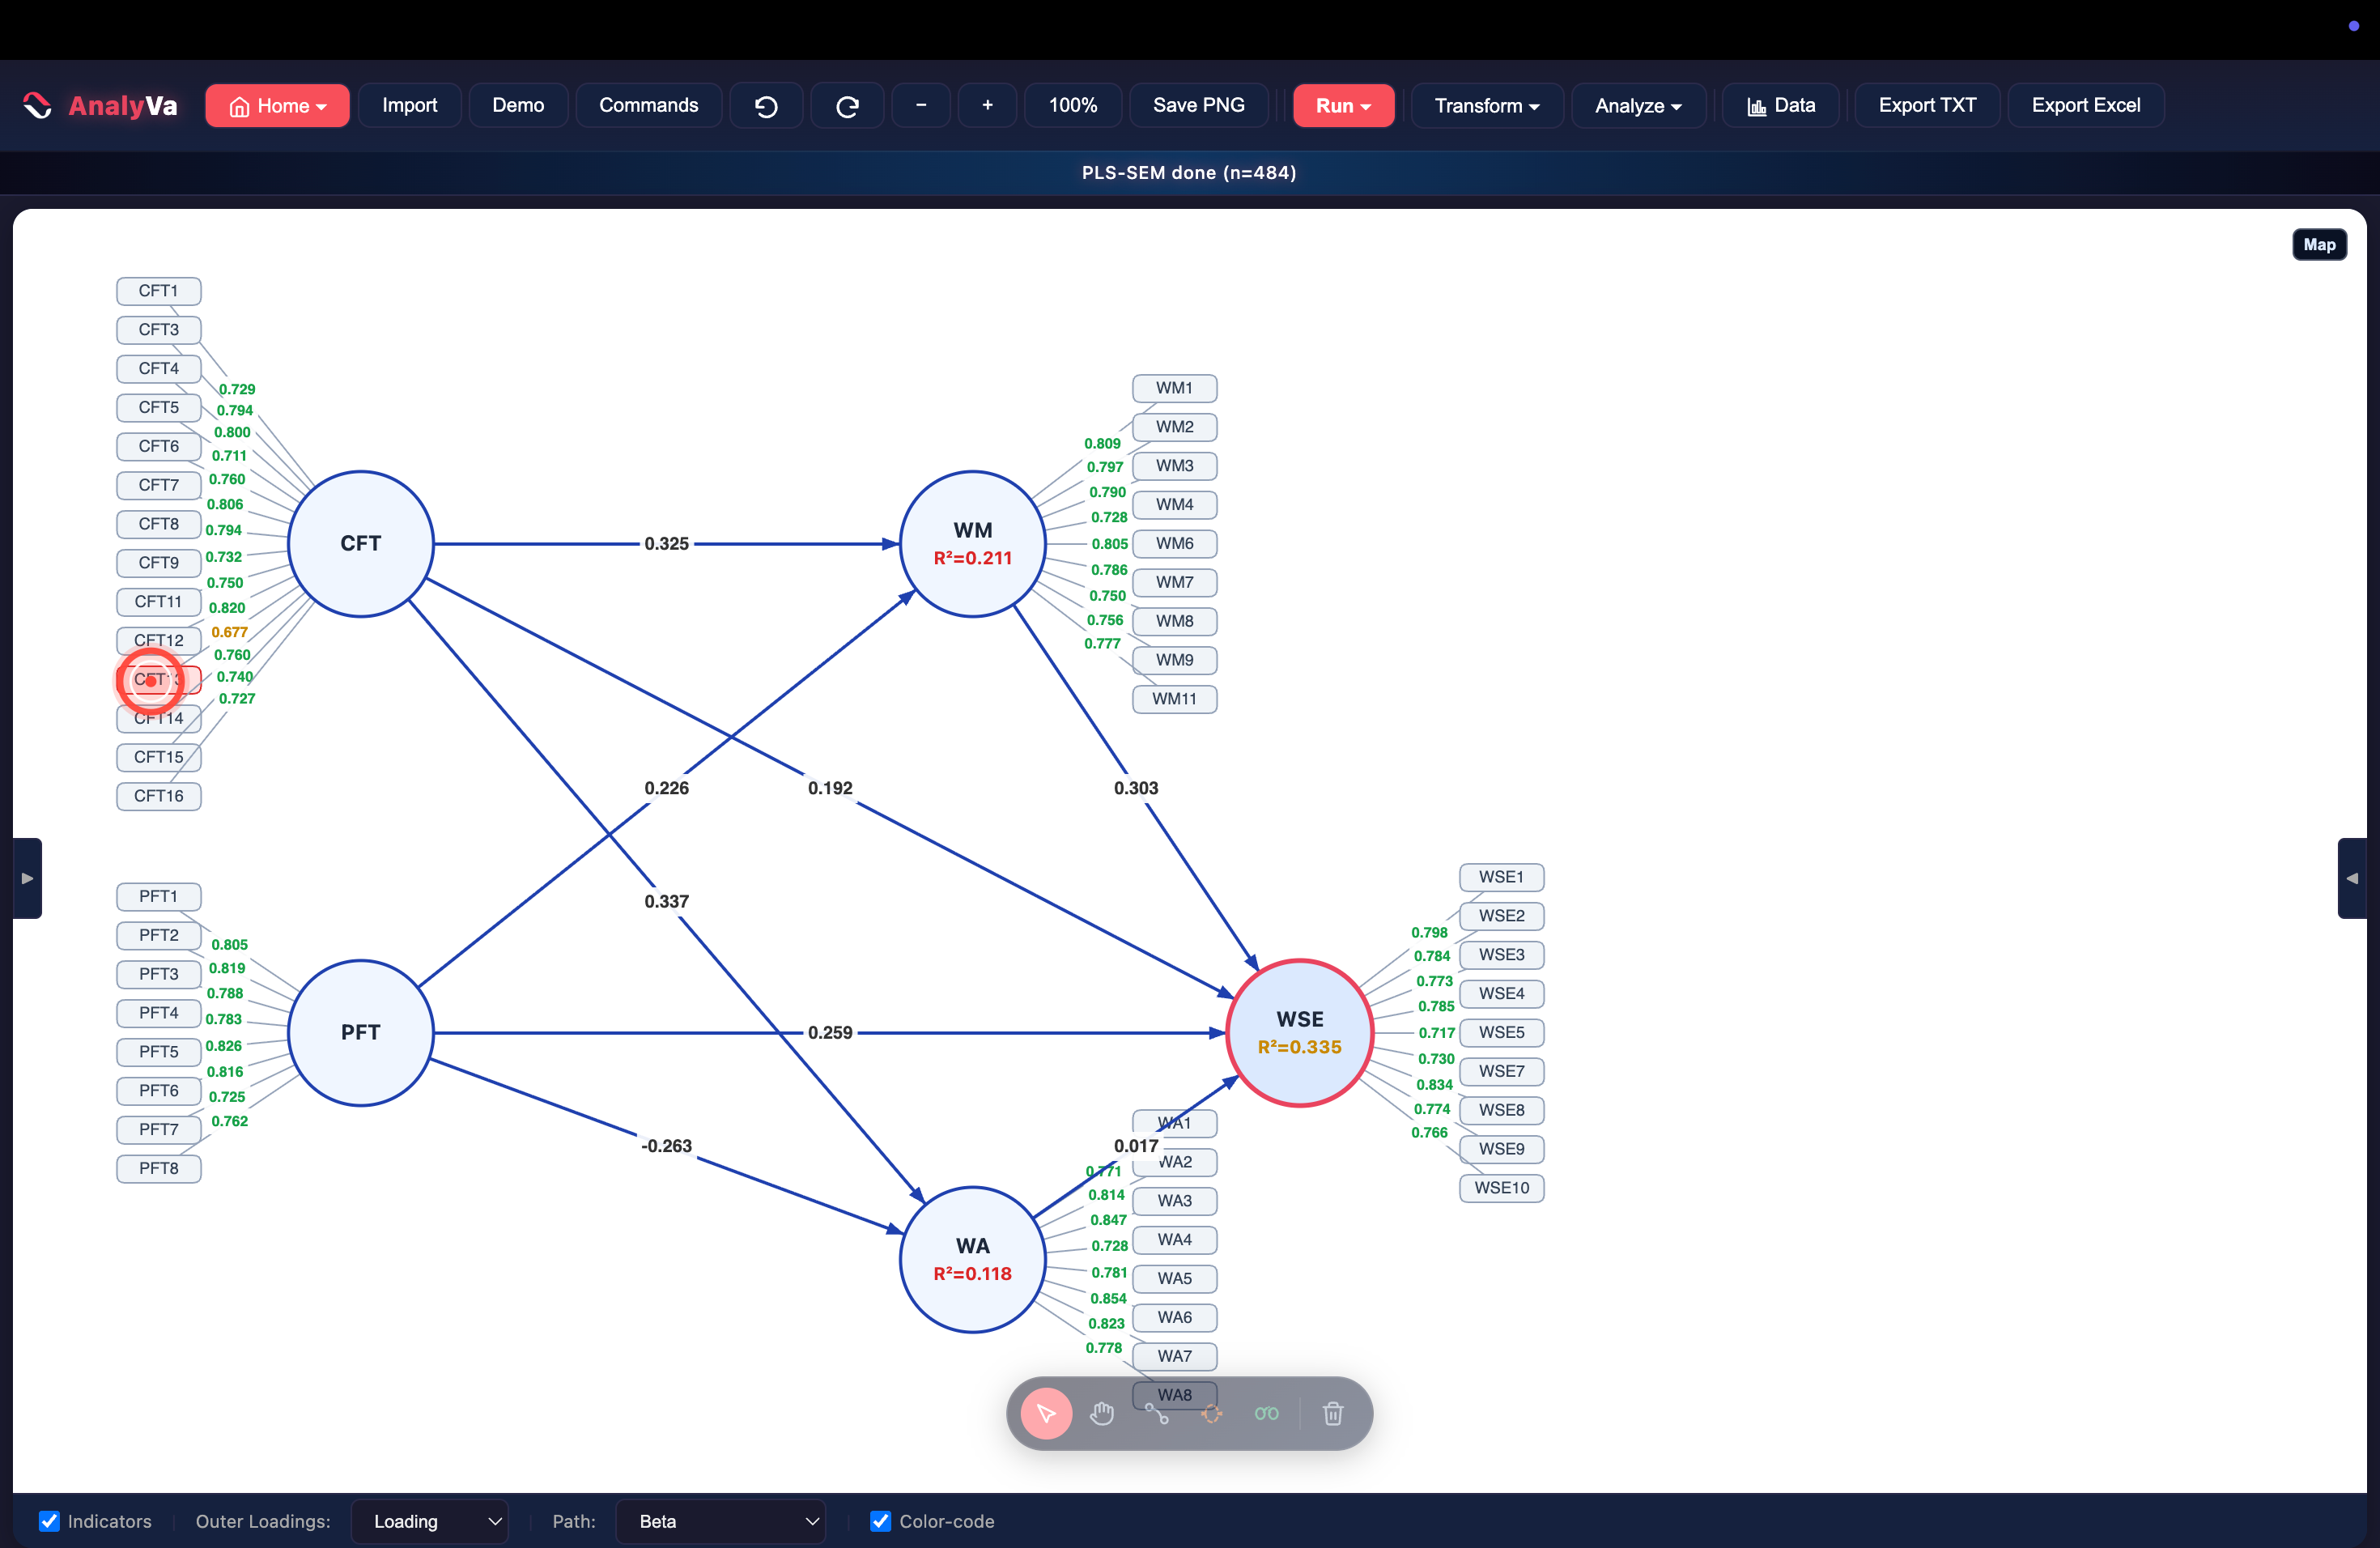
Task: Disable the Color-code checkbox
Action: [x=880, y=1521]
